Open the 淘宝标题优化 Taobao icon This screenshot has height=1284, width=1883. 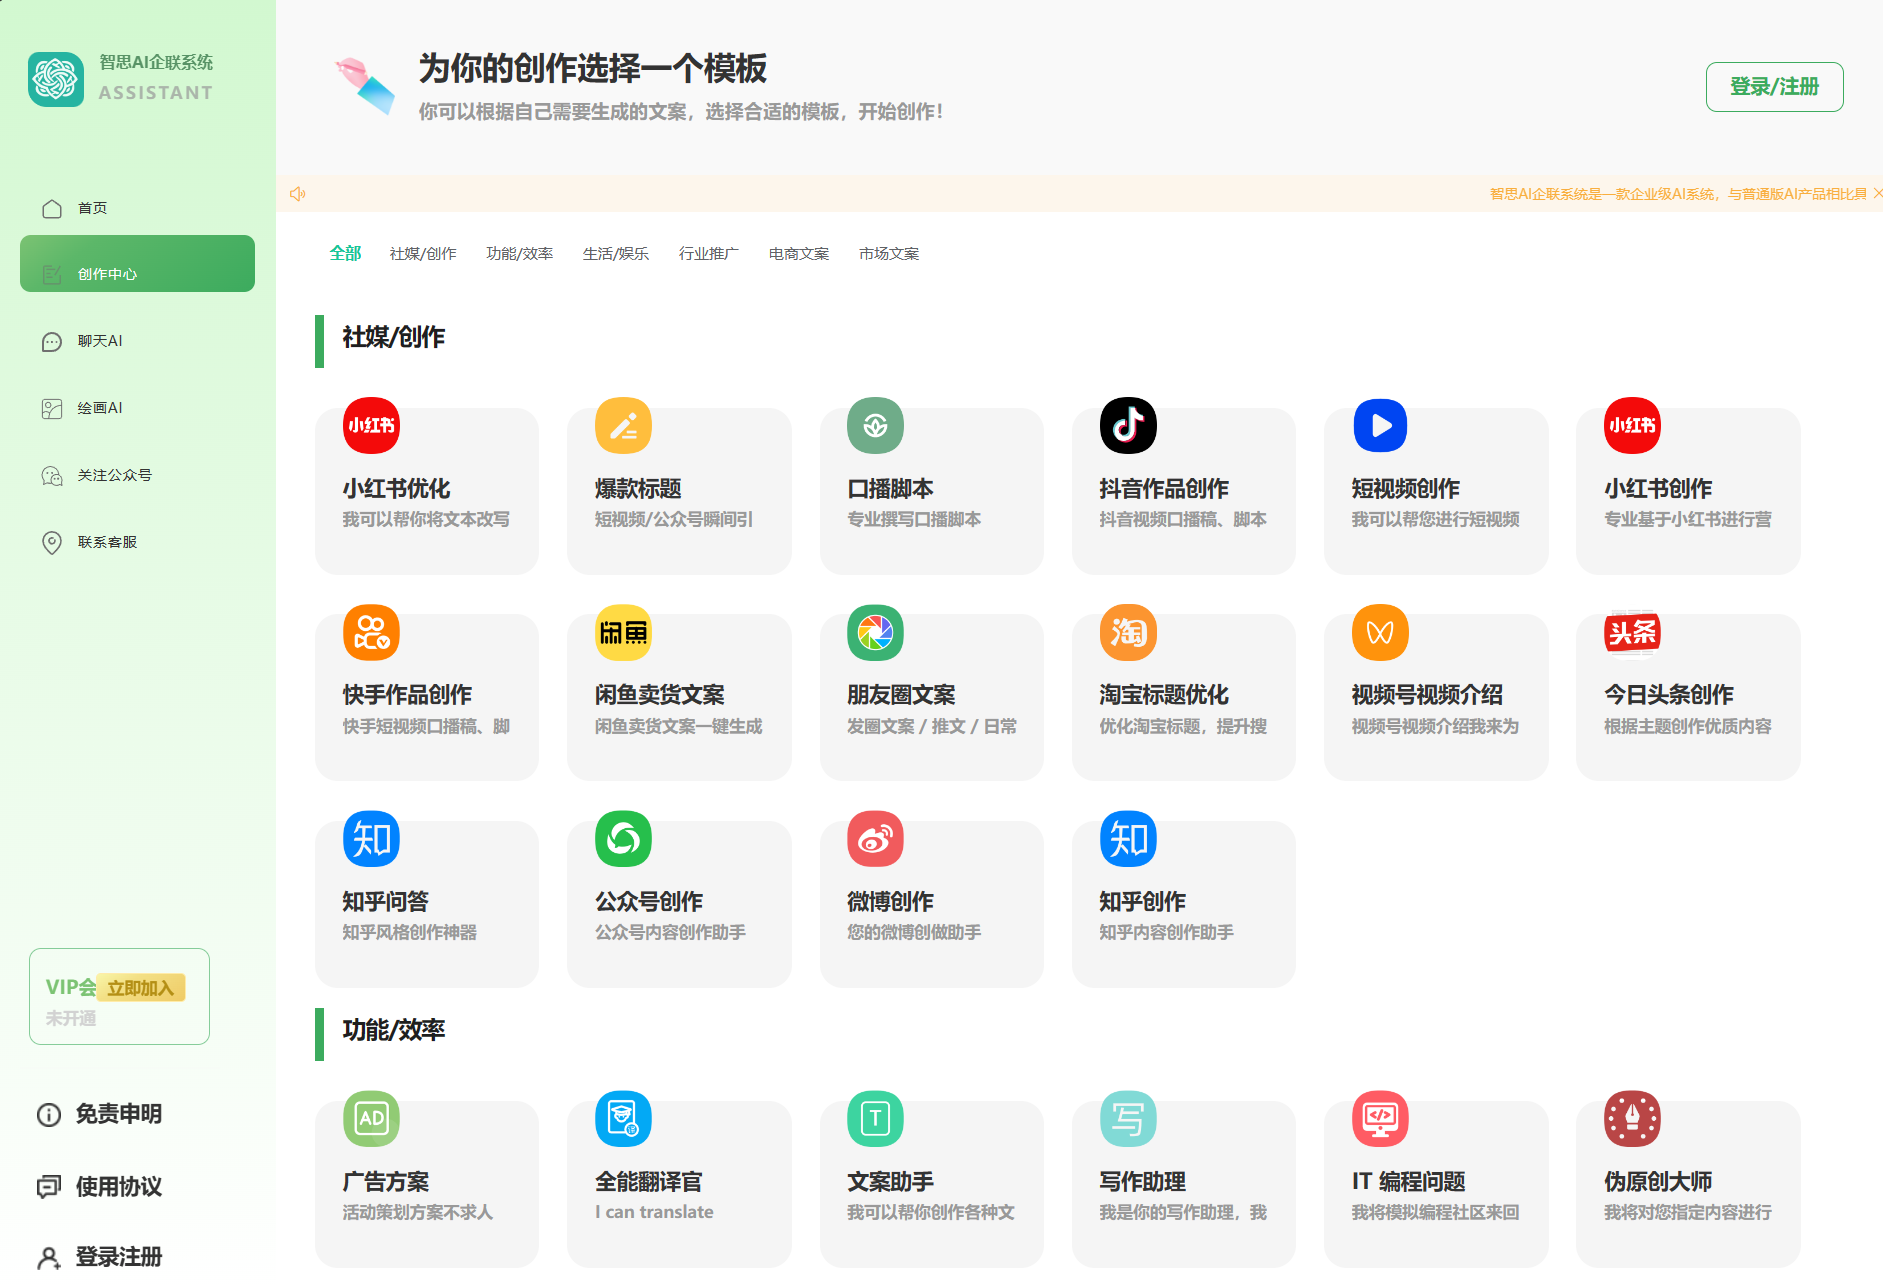click(1128, 633)
